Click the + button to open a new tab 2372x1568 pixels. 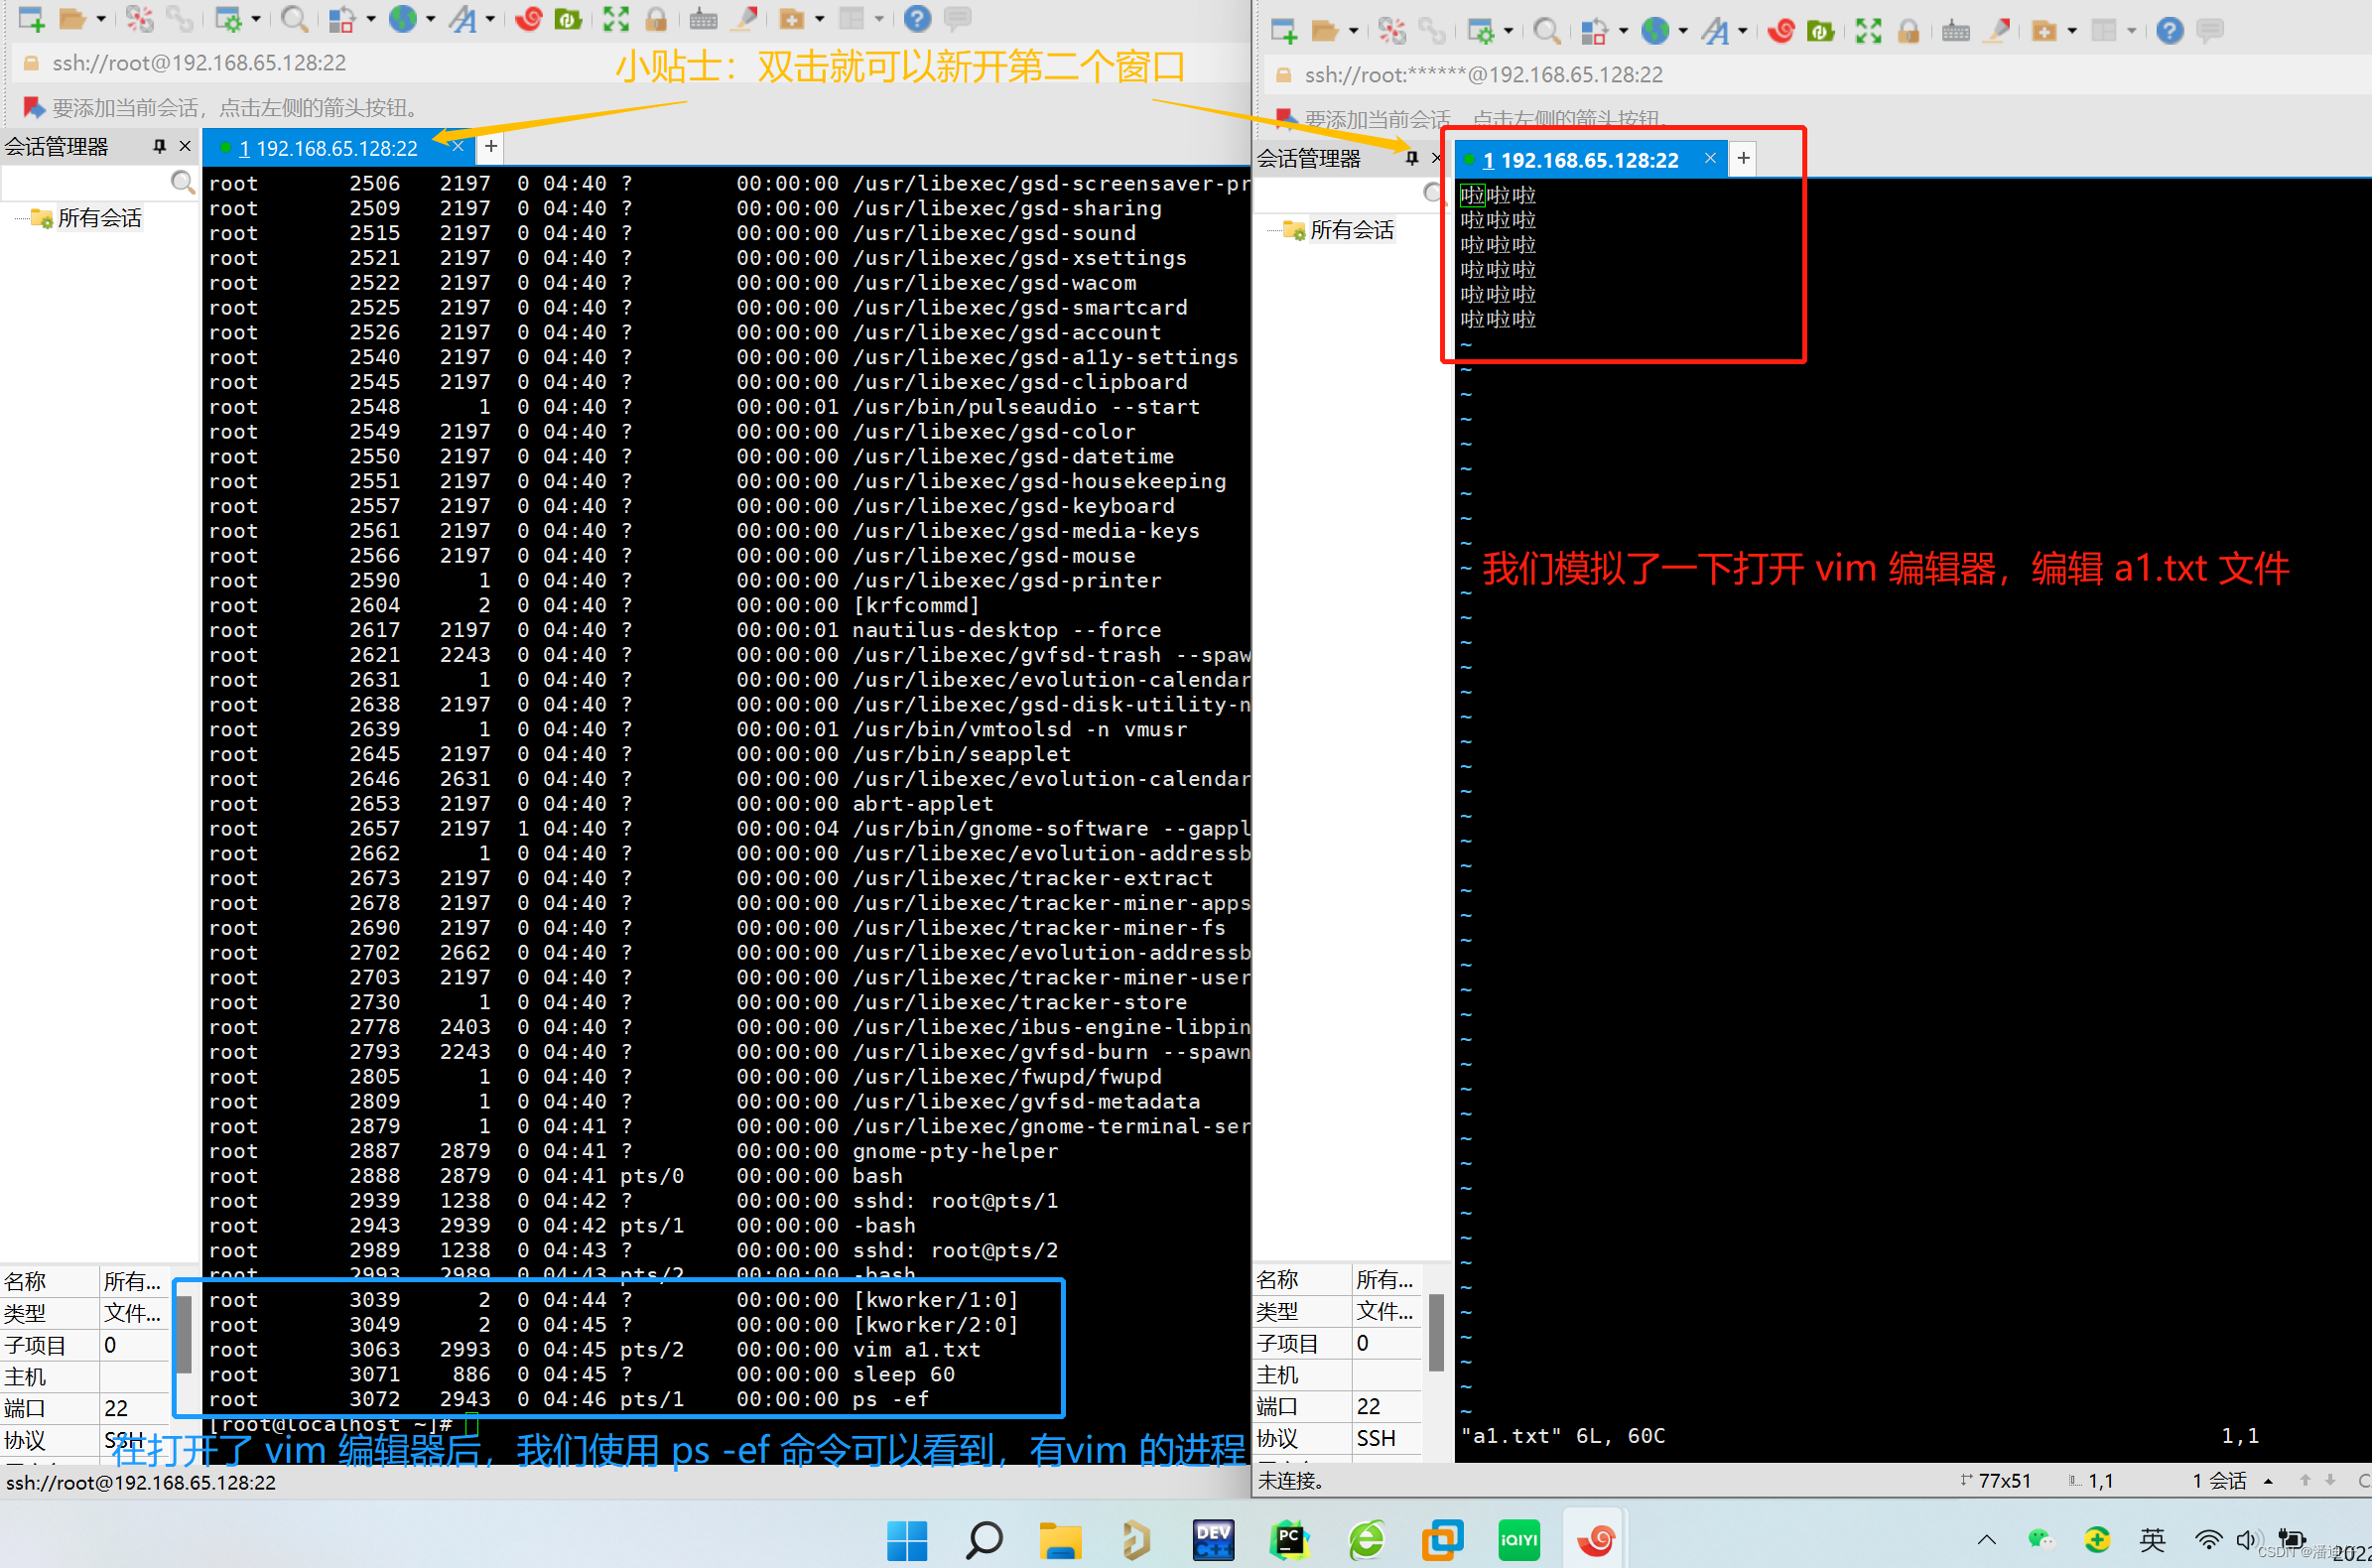tap(490, 147)
